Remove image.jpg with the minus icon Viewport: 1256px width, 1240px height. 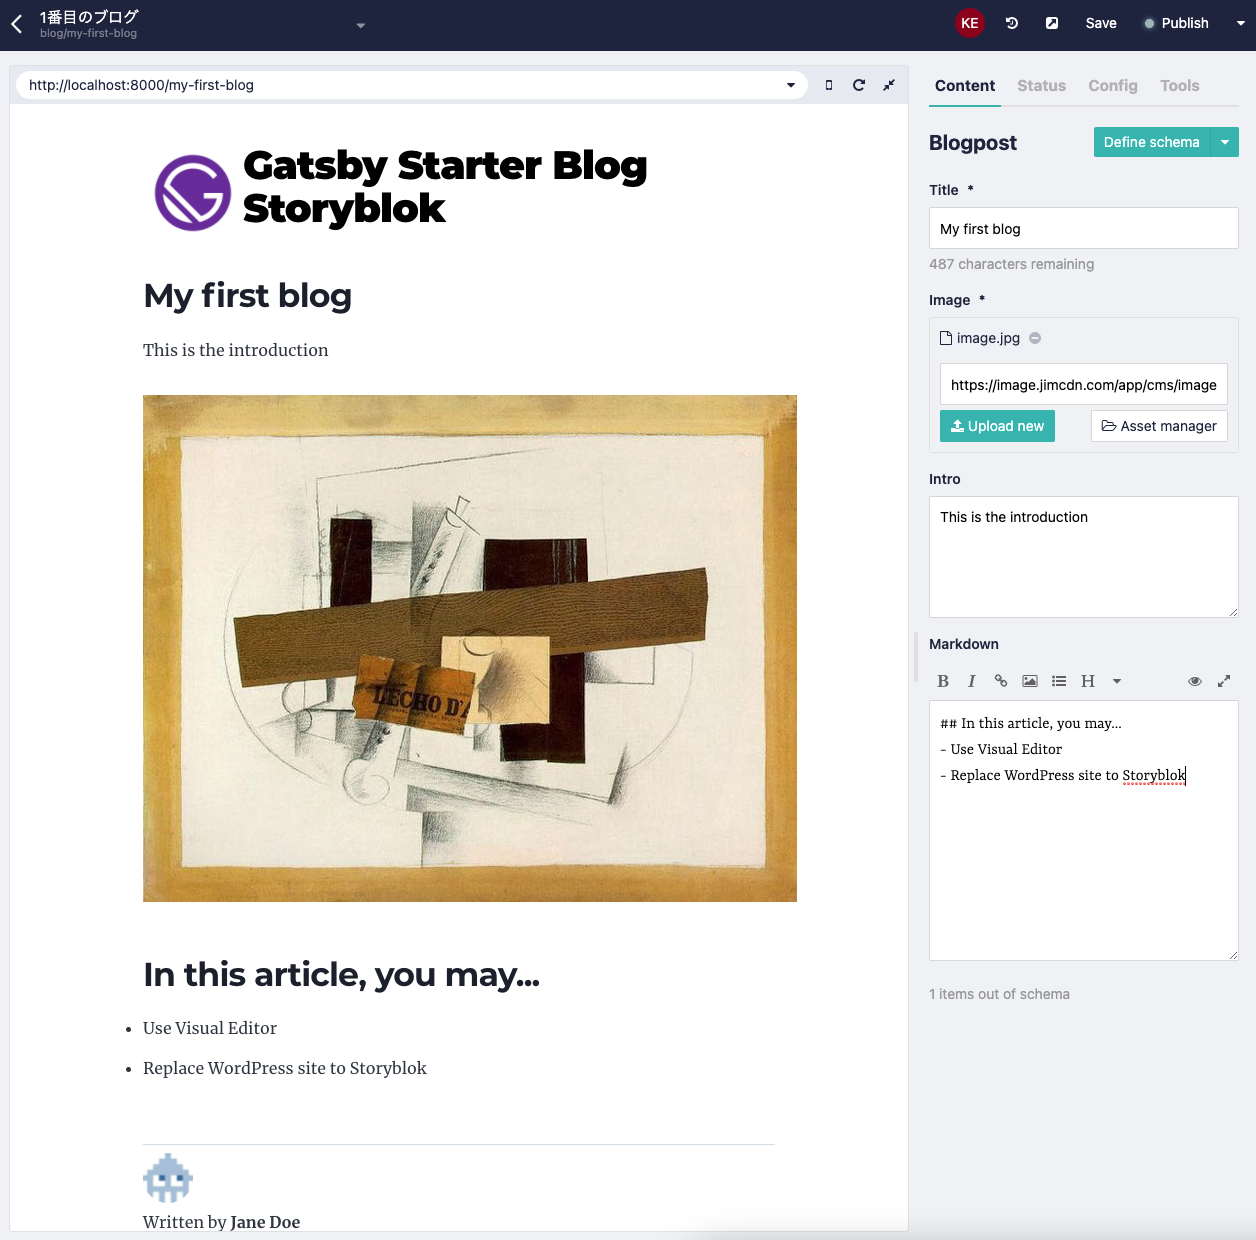(1035, 338)
